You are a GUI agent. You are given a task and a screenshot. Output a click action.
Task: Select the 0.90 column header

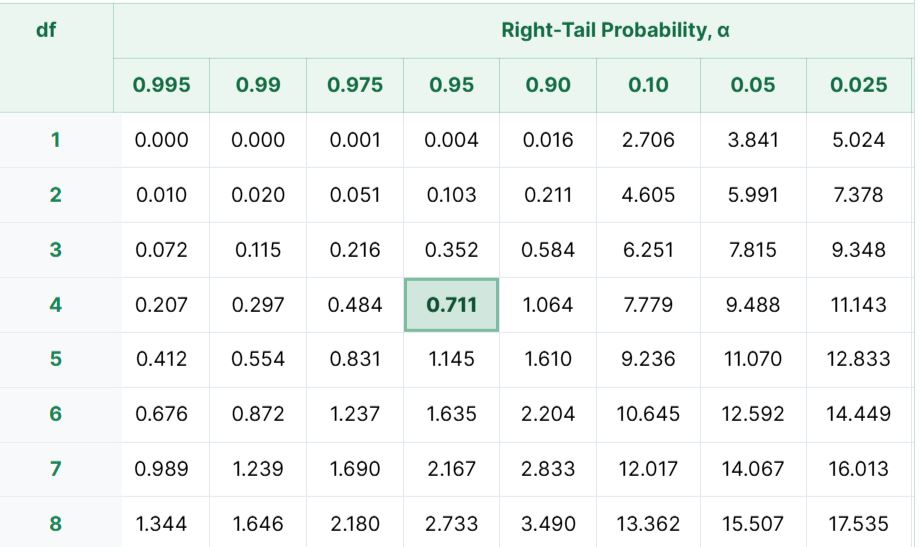click(548, 85)
